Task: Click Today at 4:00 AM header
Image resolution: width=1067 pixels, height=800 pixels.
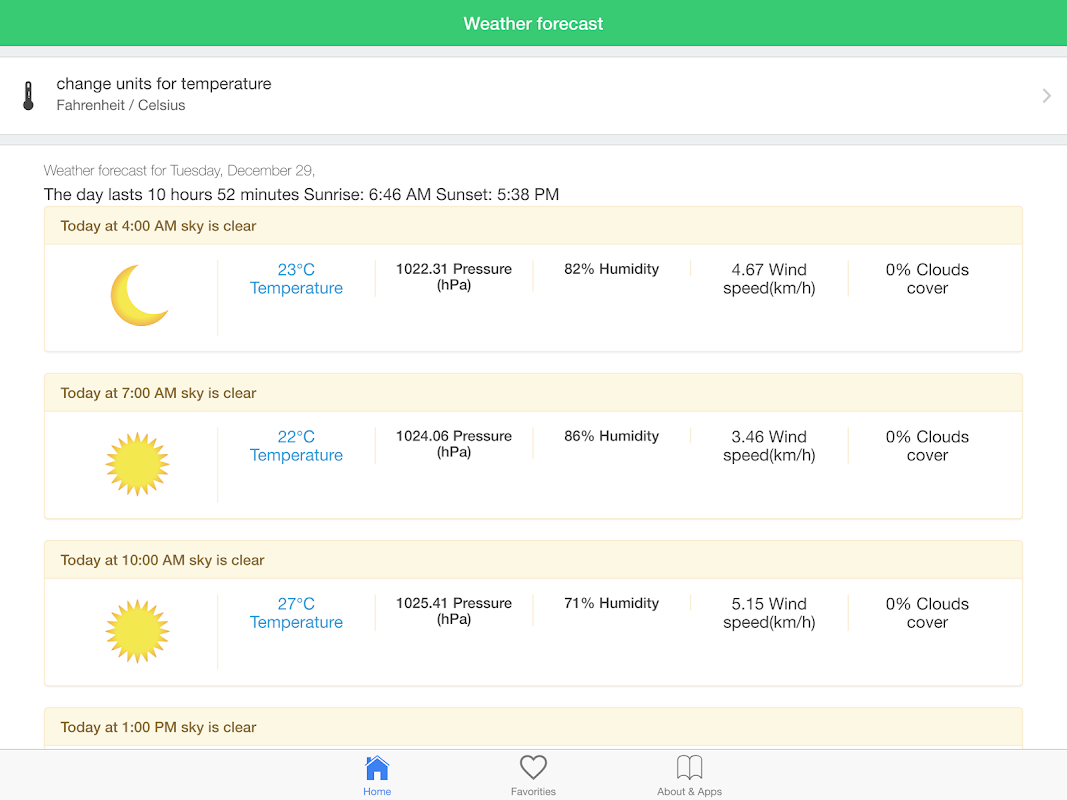Action: tap(158, 226)
